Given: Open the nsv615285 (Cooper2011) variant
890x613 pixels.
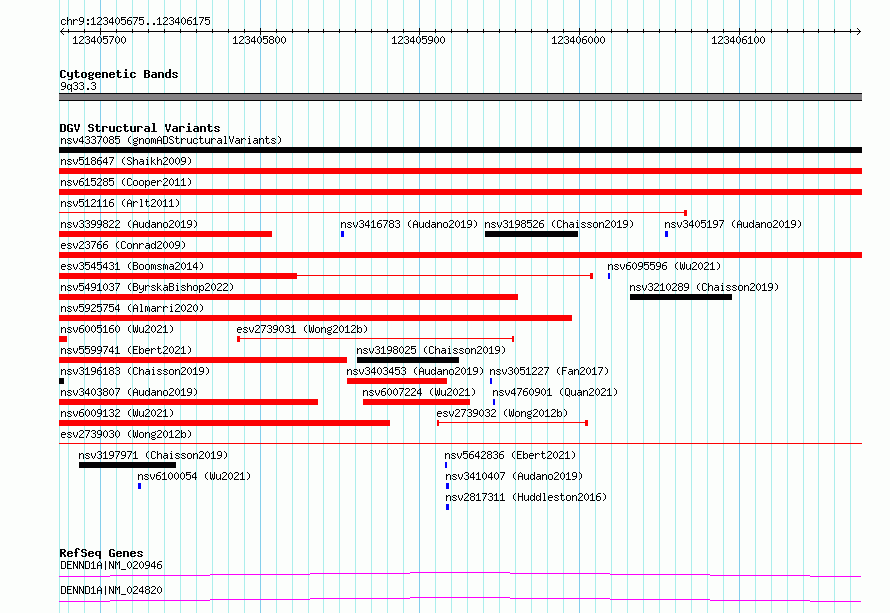Looking at the screenshot, I should 126,182.
